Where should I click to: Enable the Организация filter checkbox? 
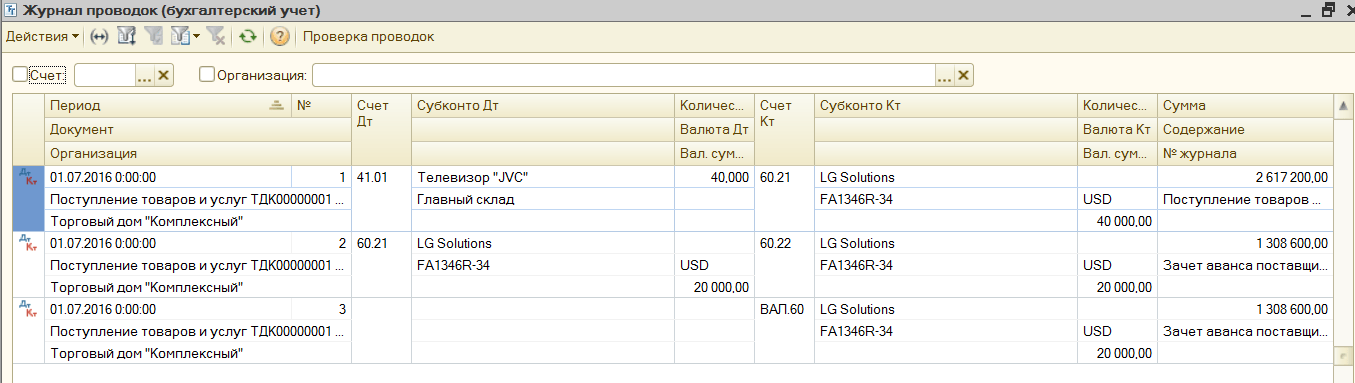pos(207,74)
